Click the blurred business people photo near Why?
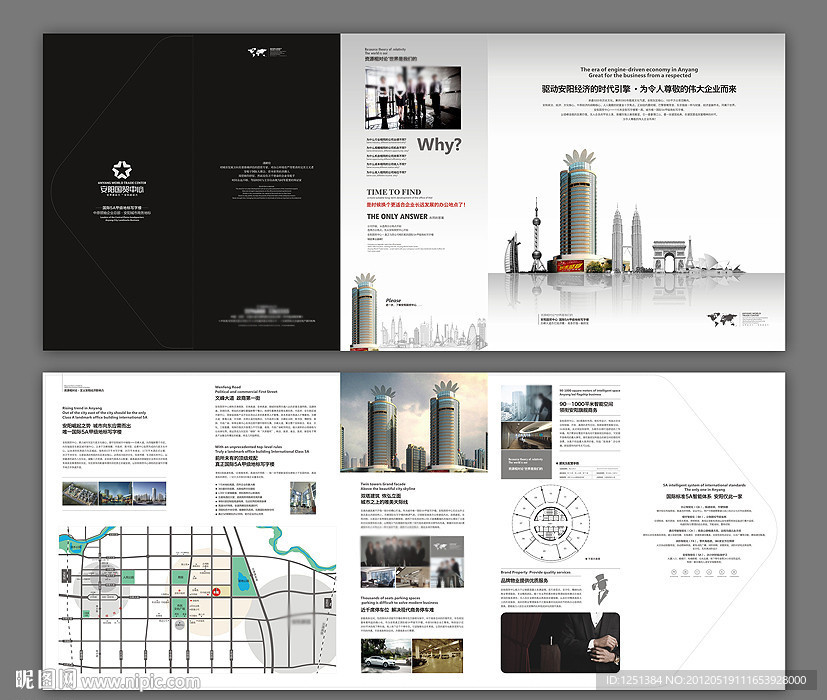The image size is (827, 700). pyautogui.click(x=413, y=99)
